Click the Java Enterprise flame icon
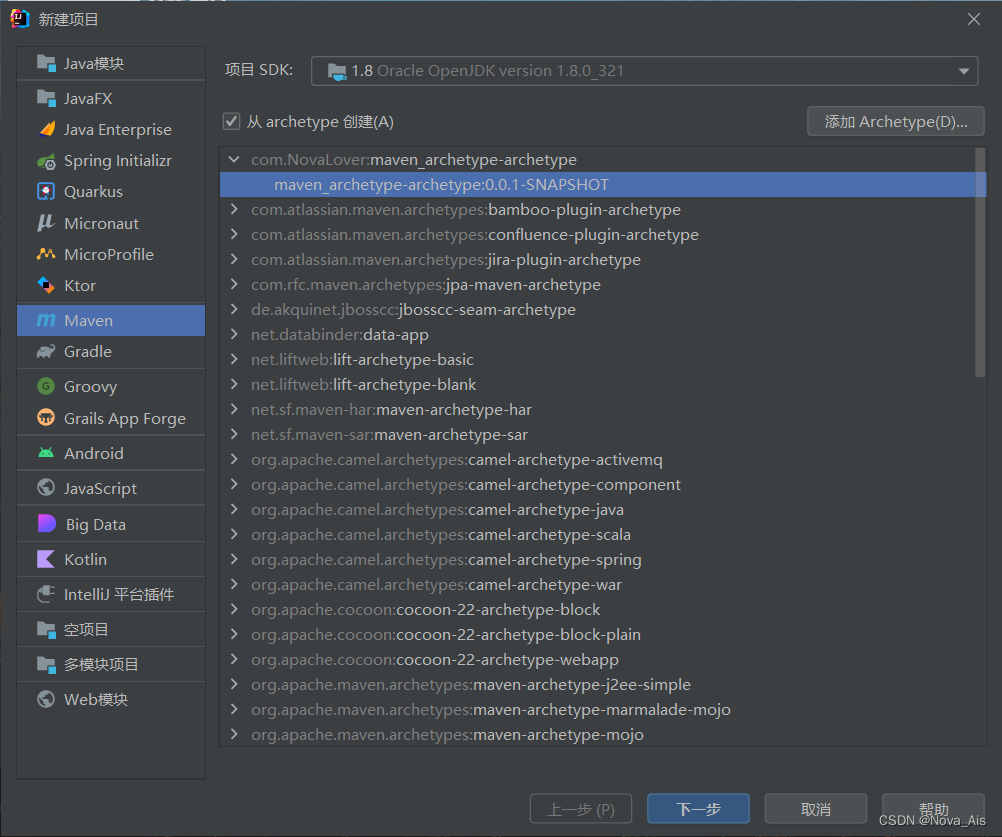Image resolution: width=1002 pixels, height=837 pixels. pos(47,129)
